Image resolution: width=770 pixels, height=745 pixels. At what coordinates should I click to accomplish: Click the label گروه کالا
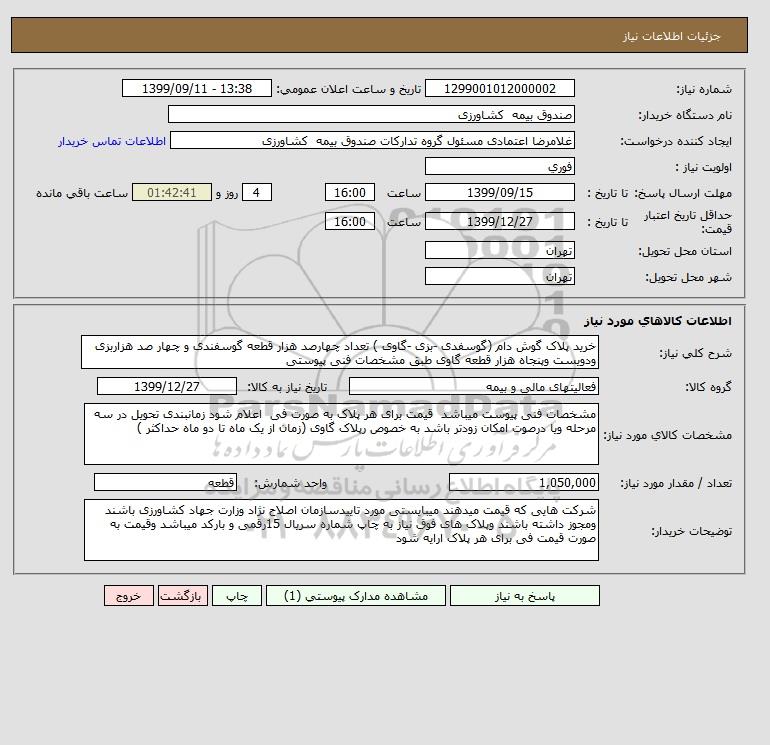point(709,387)
